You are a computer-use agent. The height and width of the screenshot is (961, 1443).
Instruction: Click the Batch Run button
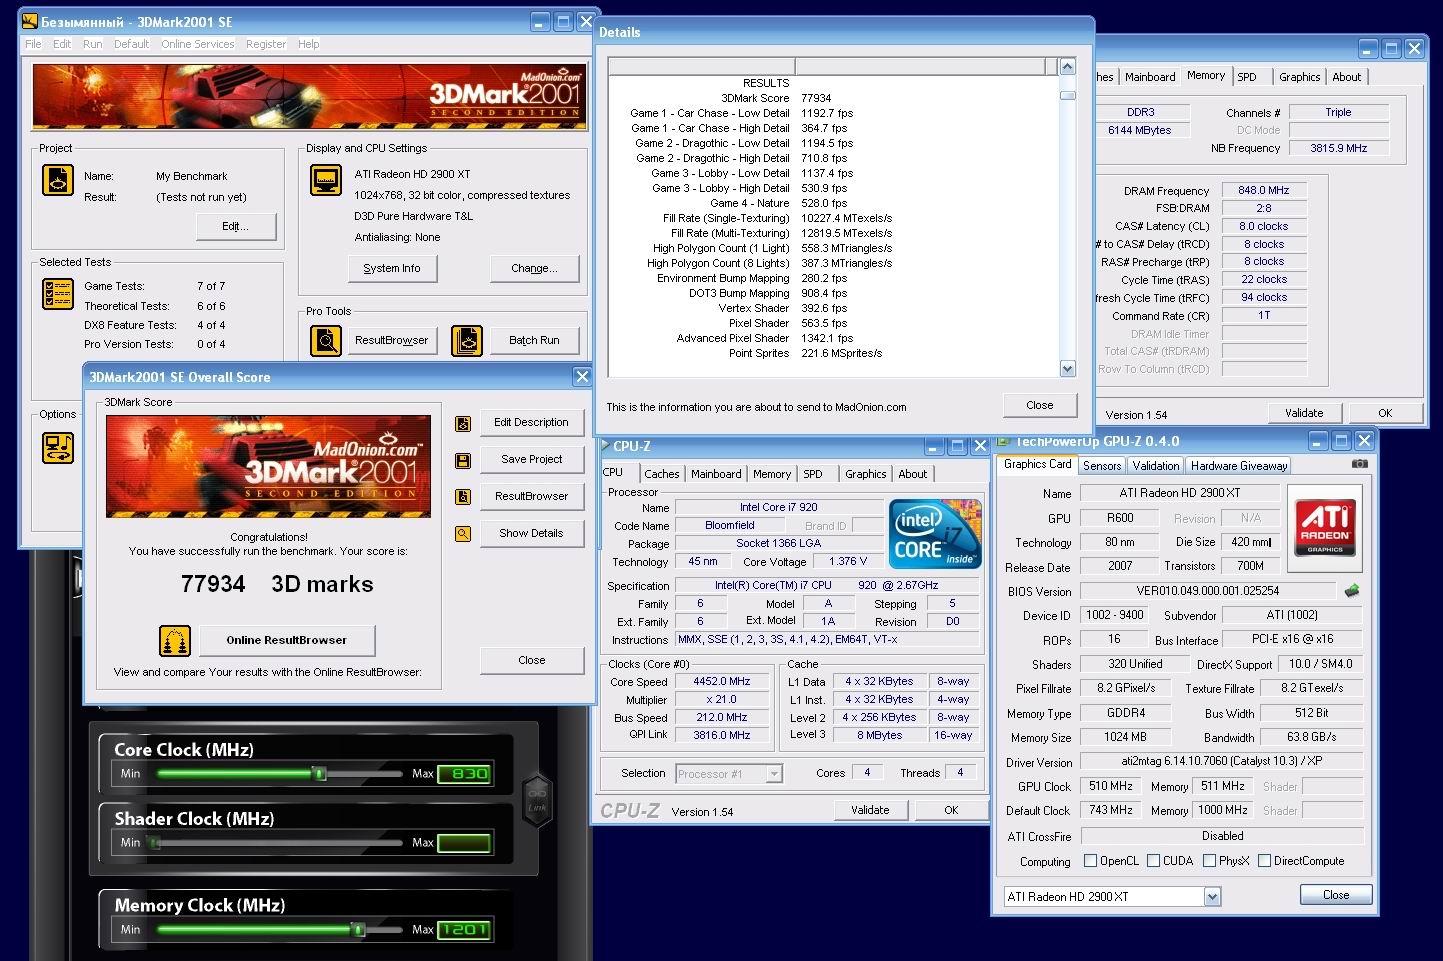tap(533, 340)
